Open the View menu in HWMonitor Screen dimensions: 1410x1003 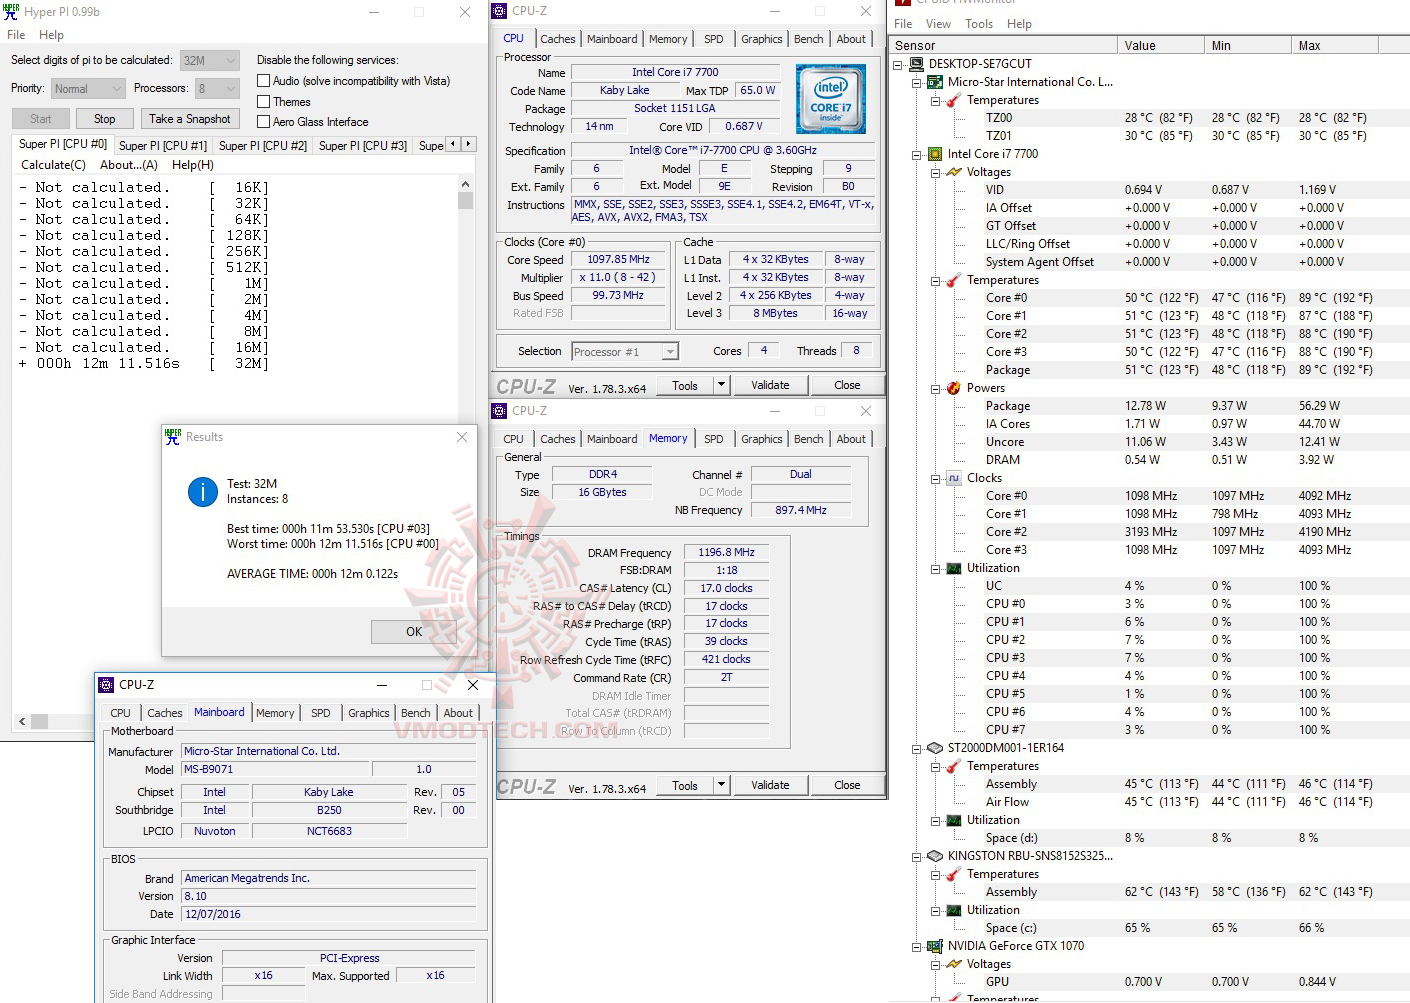click(x=938, y=24)
